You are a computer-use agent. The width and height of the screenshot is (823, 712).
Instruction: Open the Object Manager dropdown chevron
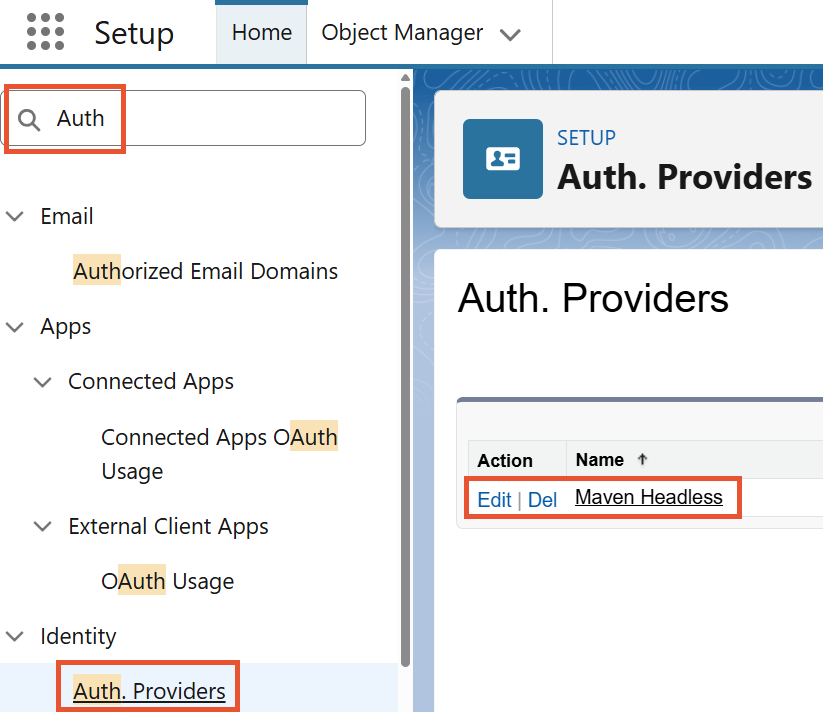tap(510, 34)
